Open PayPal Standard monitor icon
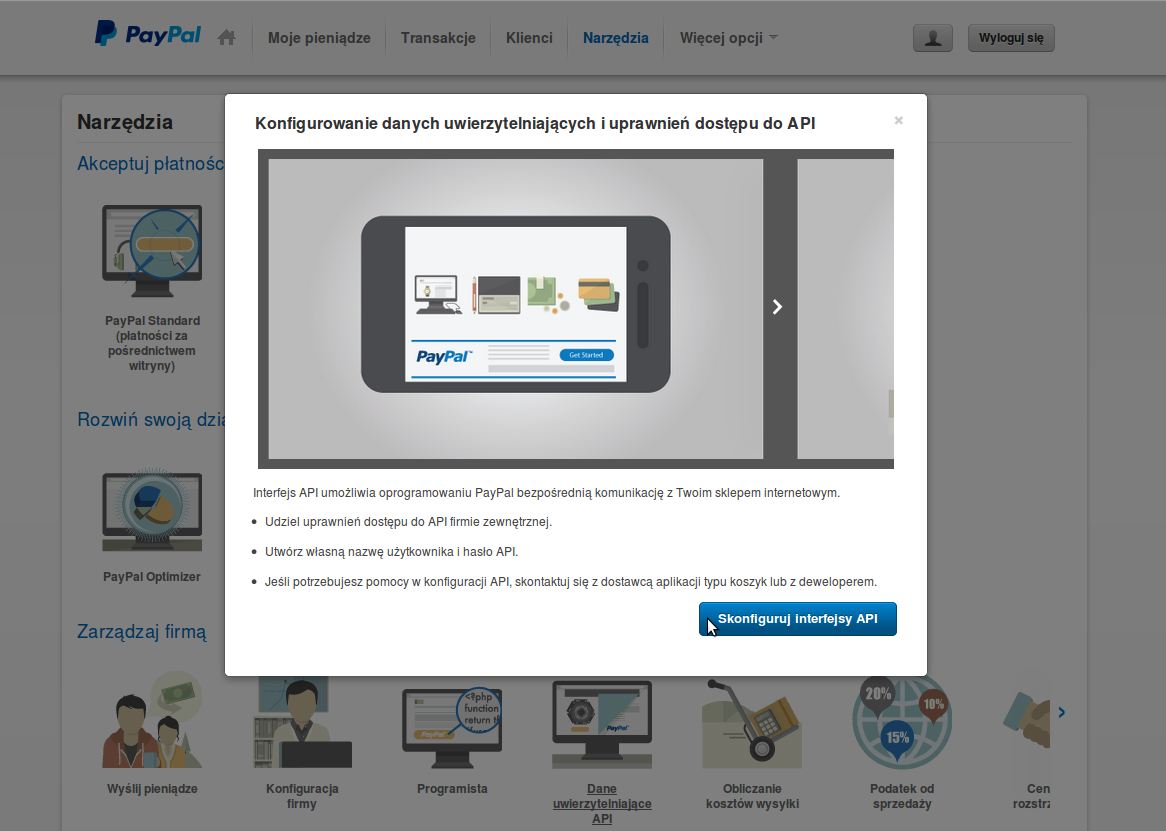Image resolution: width=1166 pixels, height=831 pixels. 152,250
